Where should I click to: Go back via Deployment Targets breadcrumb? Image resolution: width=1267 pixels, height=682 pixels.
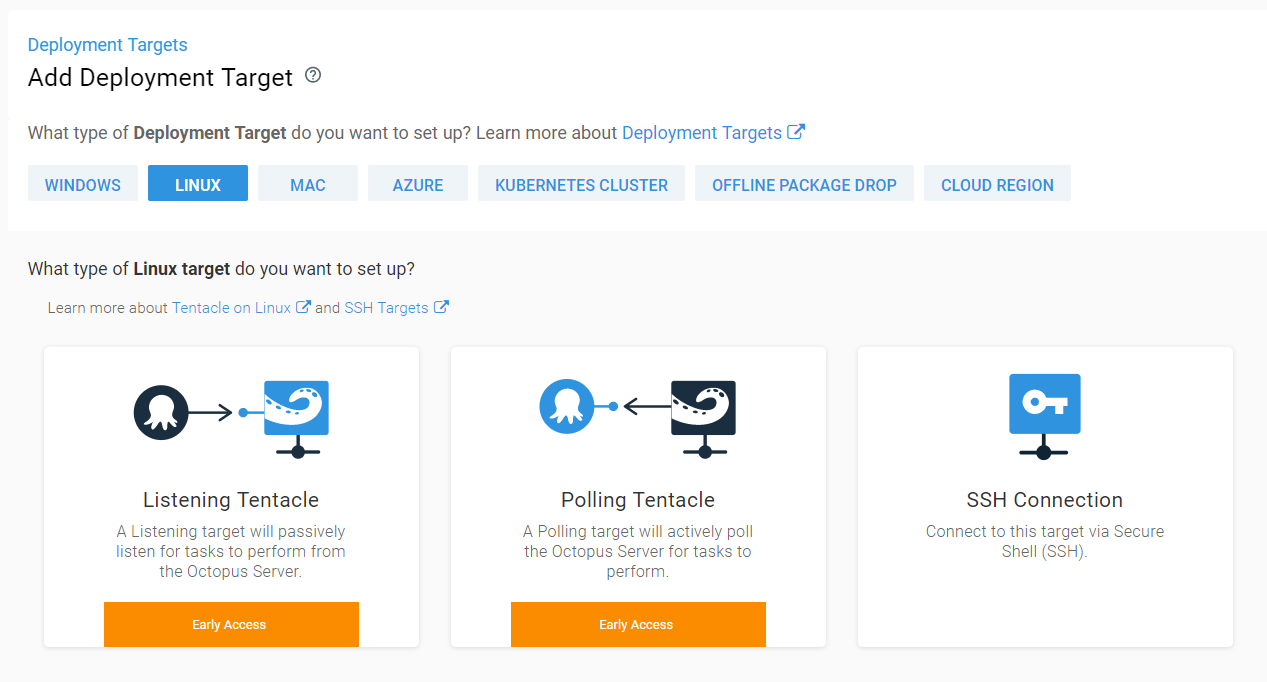click(108, 45)
